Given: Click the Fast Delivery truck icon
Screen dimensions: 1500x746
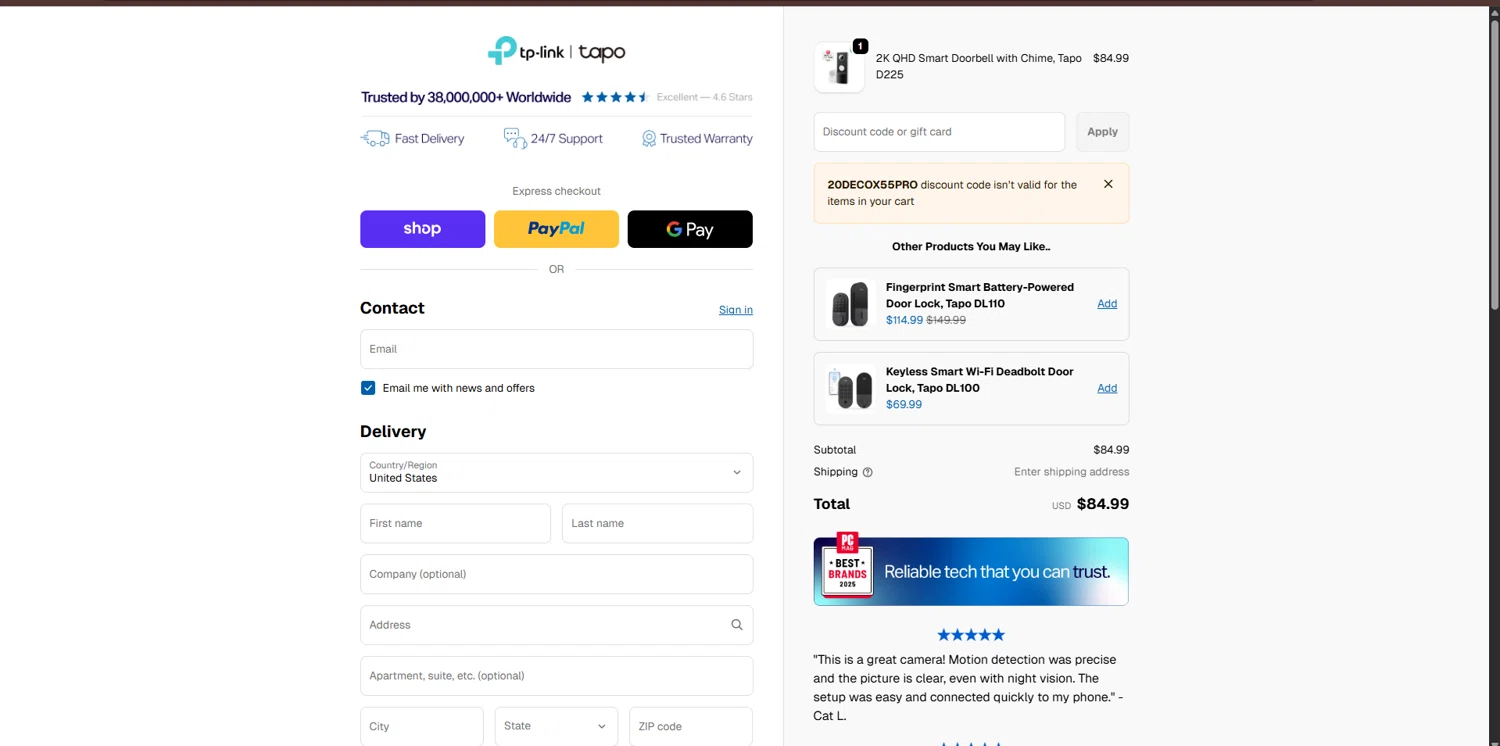Looking at the screenshot, I should coord(375,138).
